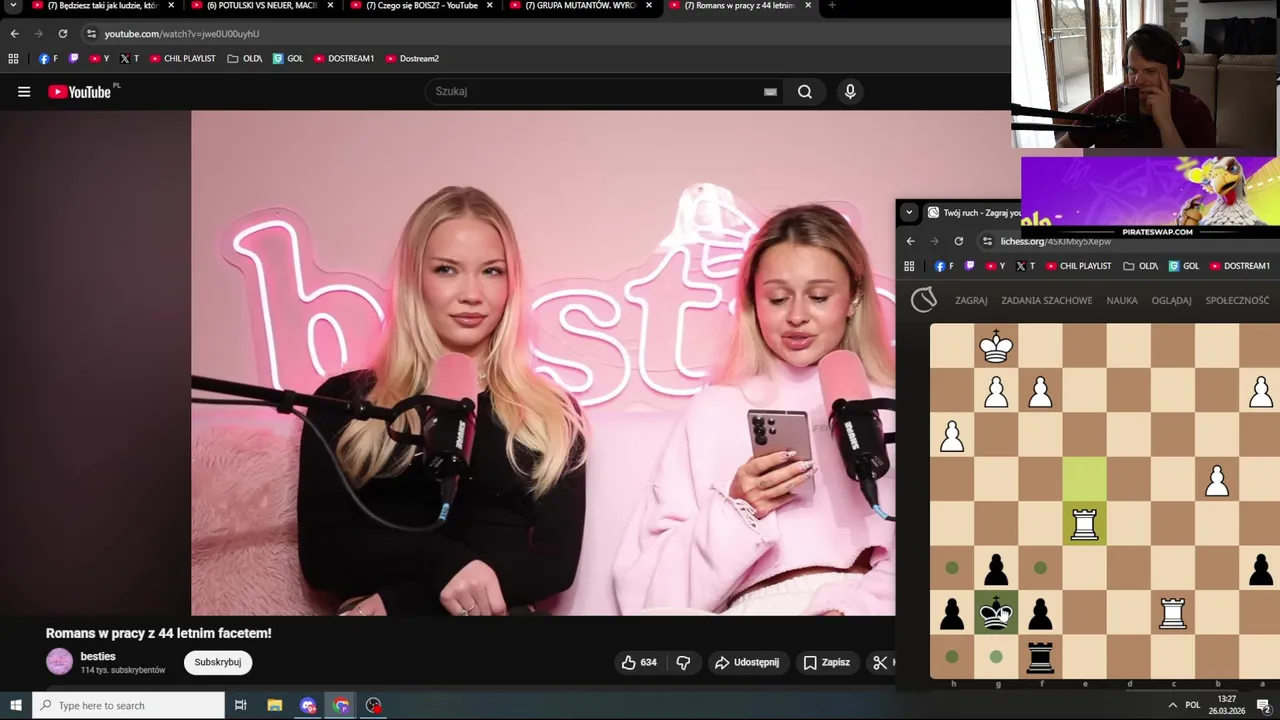Save the video with Zapisz

[x=827, y=662]
